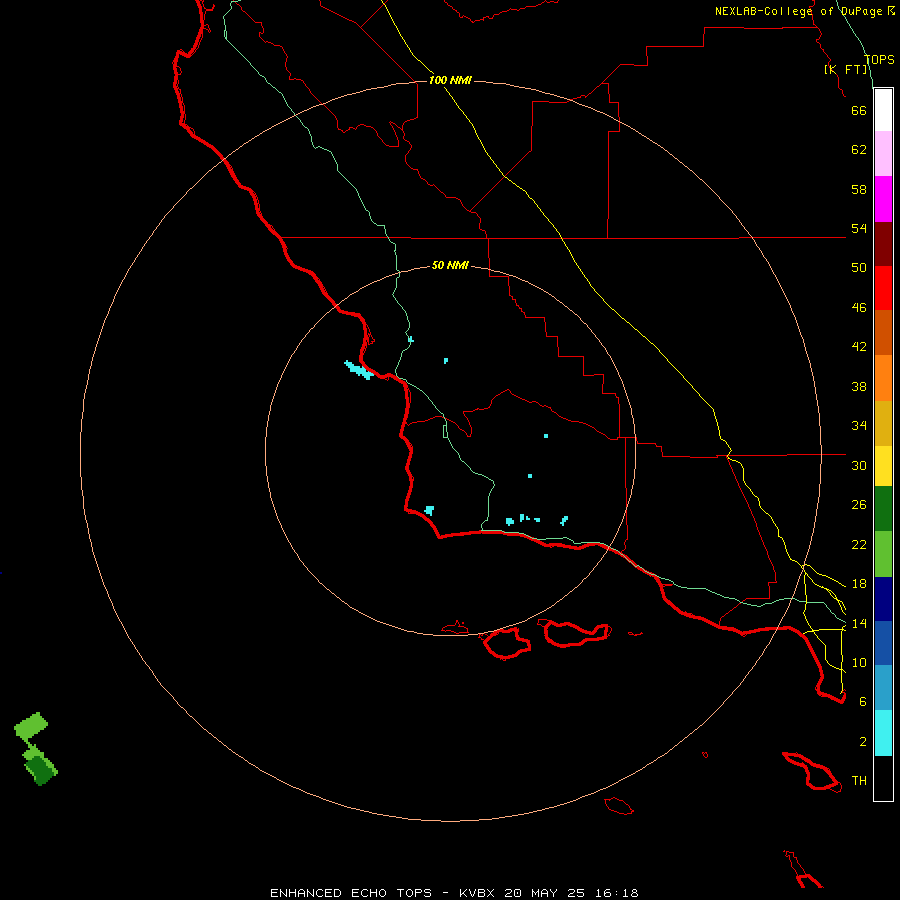The height and width of the screenshot is (900, 900).
Task: Click the magenta legend color swatch
Action: click(883, 199)
